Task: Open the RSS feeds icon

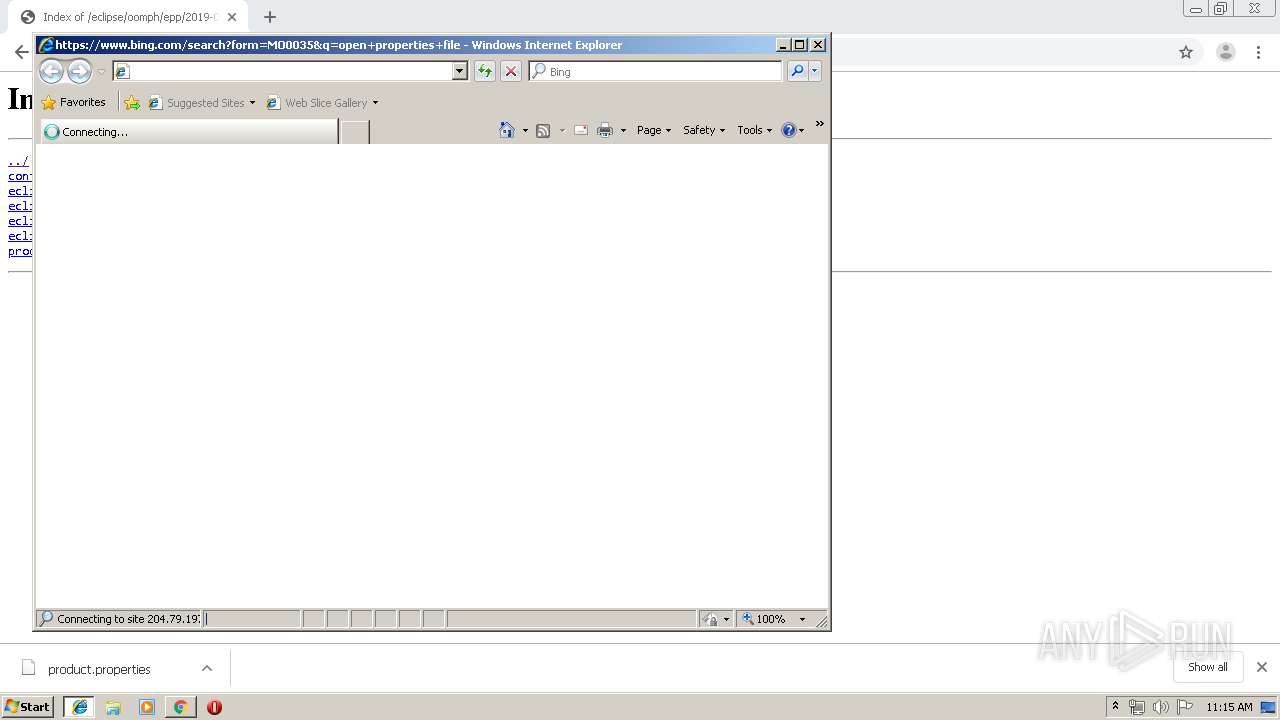Action: click(x=543, y=130)
